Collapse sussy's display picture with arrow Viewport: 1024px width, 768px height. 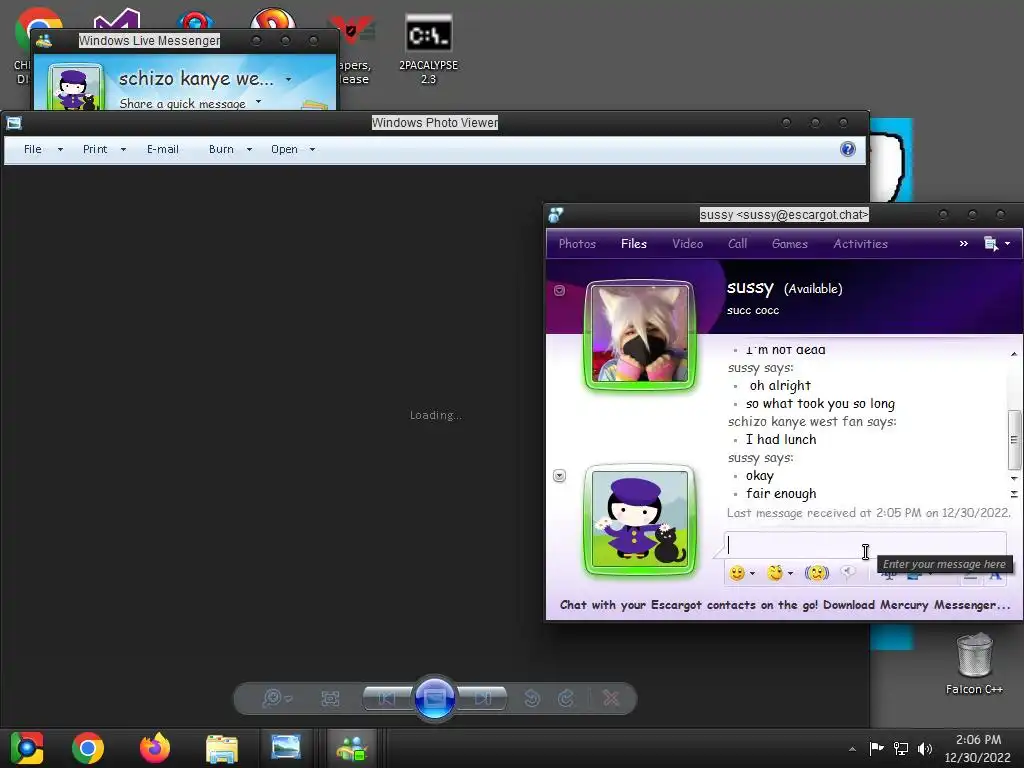click(560, 291)
